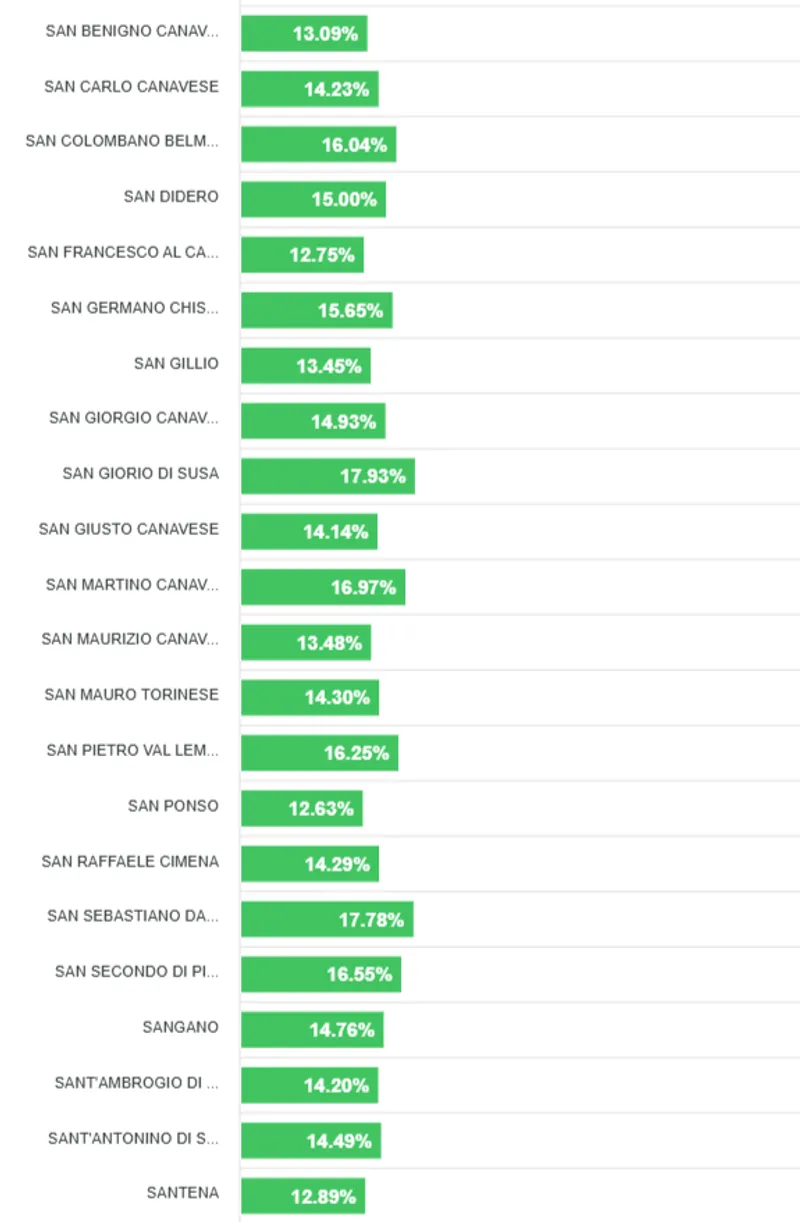This screenshot has height=1222, width=800.
Task: Click the San Raffaele Cimena label
Action: tap(130, 862)
